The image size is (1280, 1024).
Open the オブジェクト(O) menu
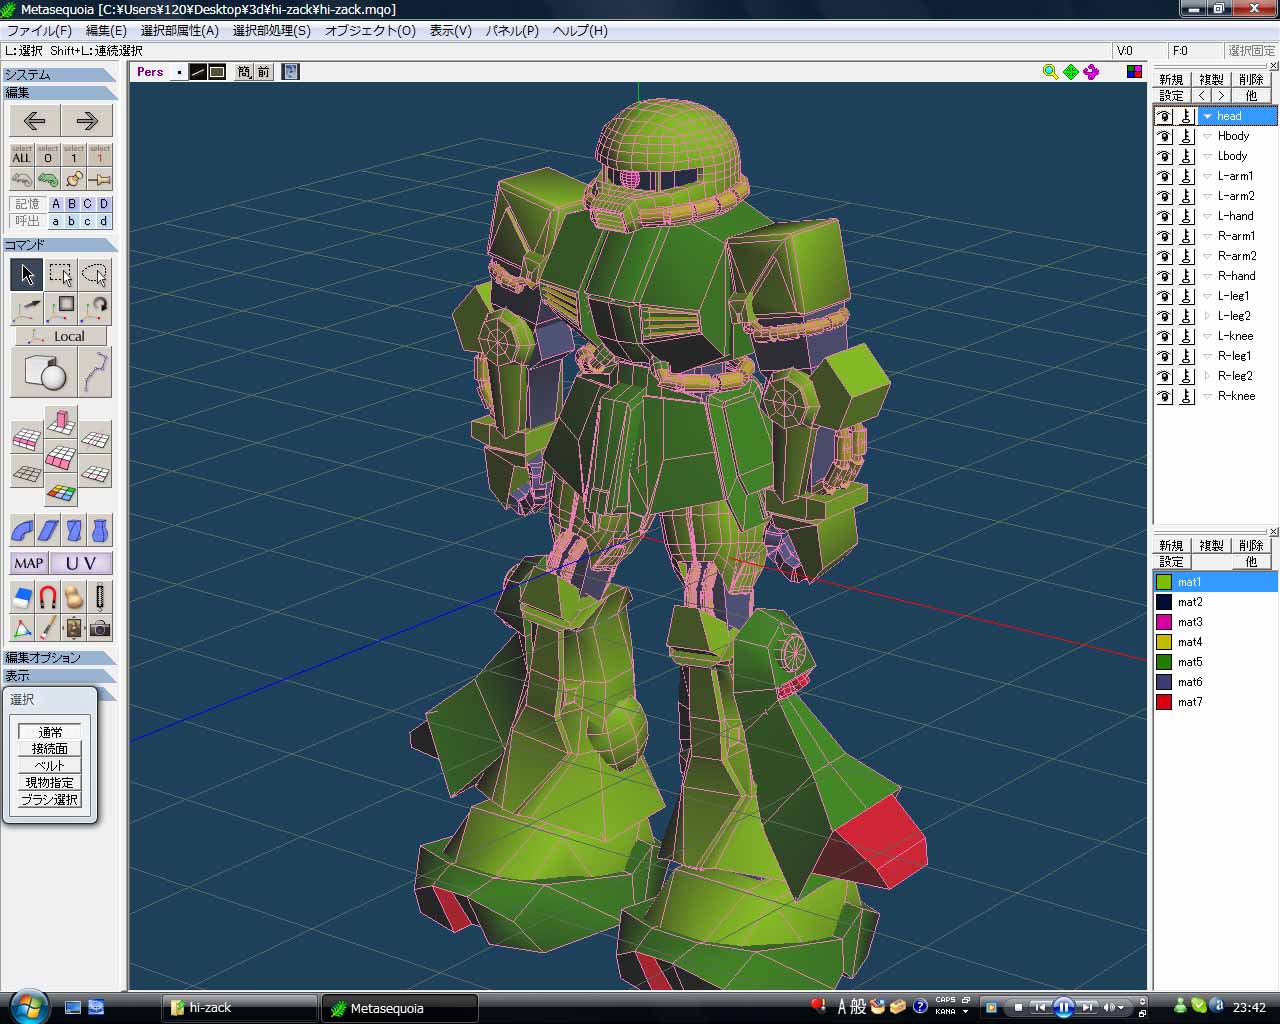(370, 31)
